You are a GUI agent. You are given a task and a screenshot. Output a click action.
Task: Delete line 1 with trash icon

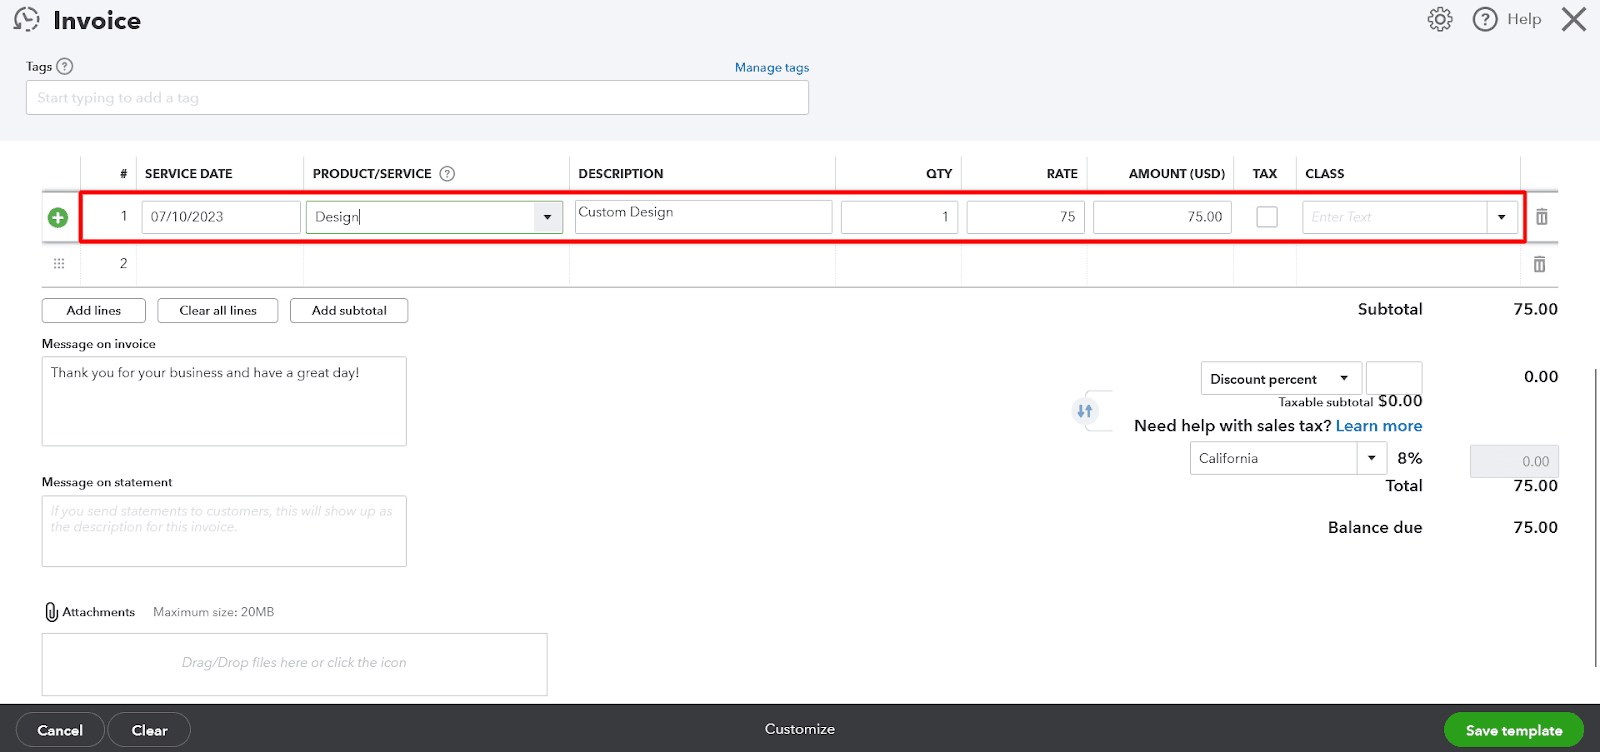coord(1541,217)
